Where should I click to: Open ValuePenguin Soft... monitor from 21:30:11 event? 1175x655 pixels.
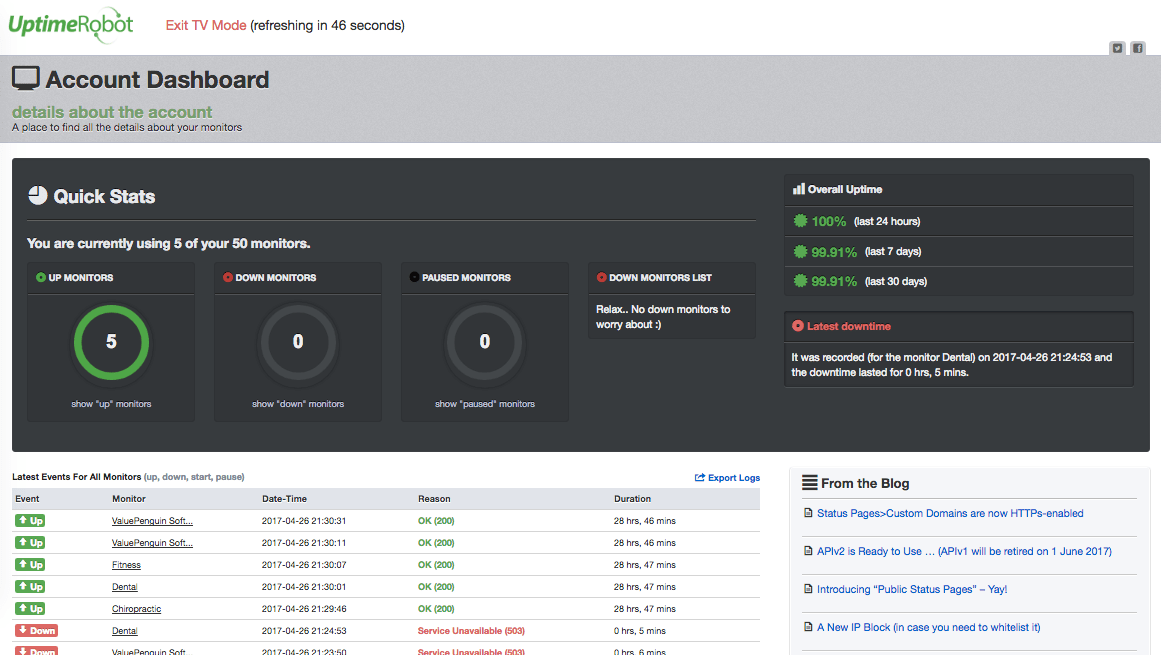point(152,543)
